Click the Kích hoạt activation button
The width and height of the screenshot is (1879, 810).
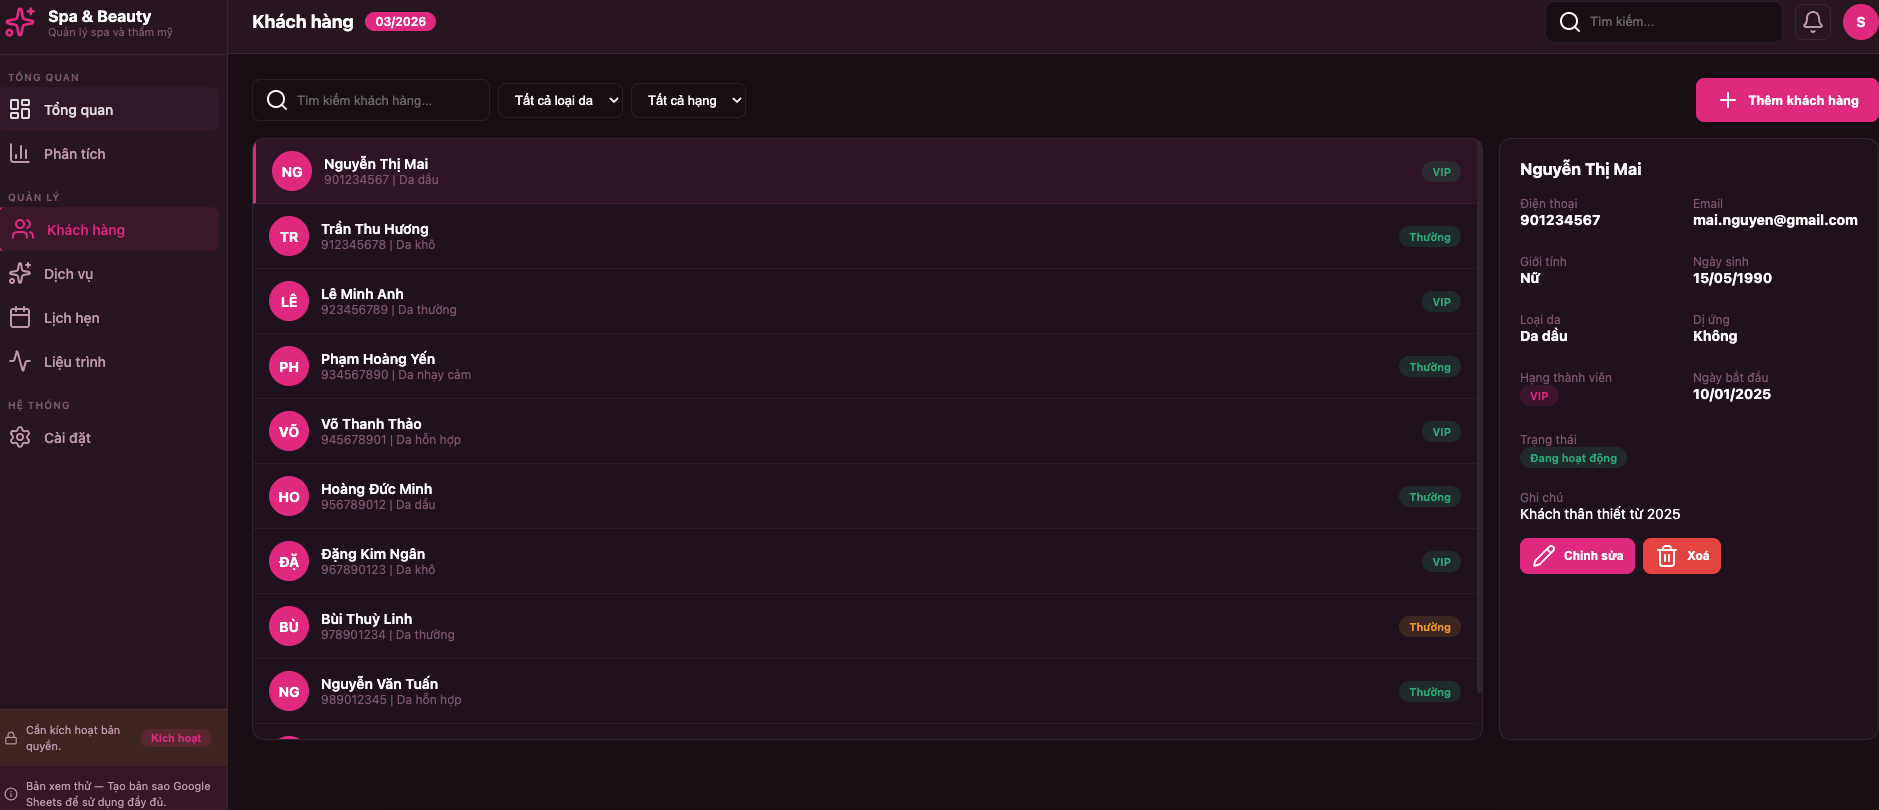pos(176,738)
